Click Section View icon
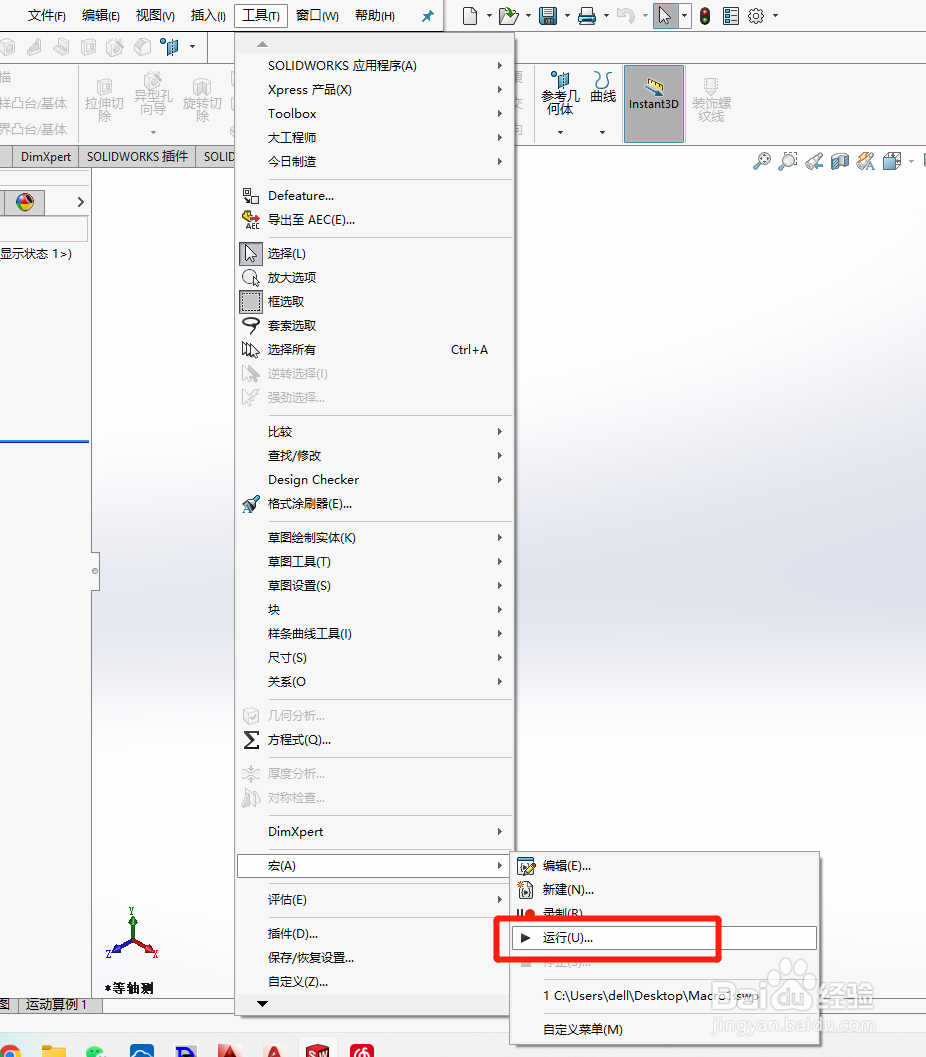Screen dimensions: 926x1057 click(840, 160)
